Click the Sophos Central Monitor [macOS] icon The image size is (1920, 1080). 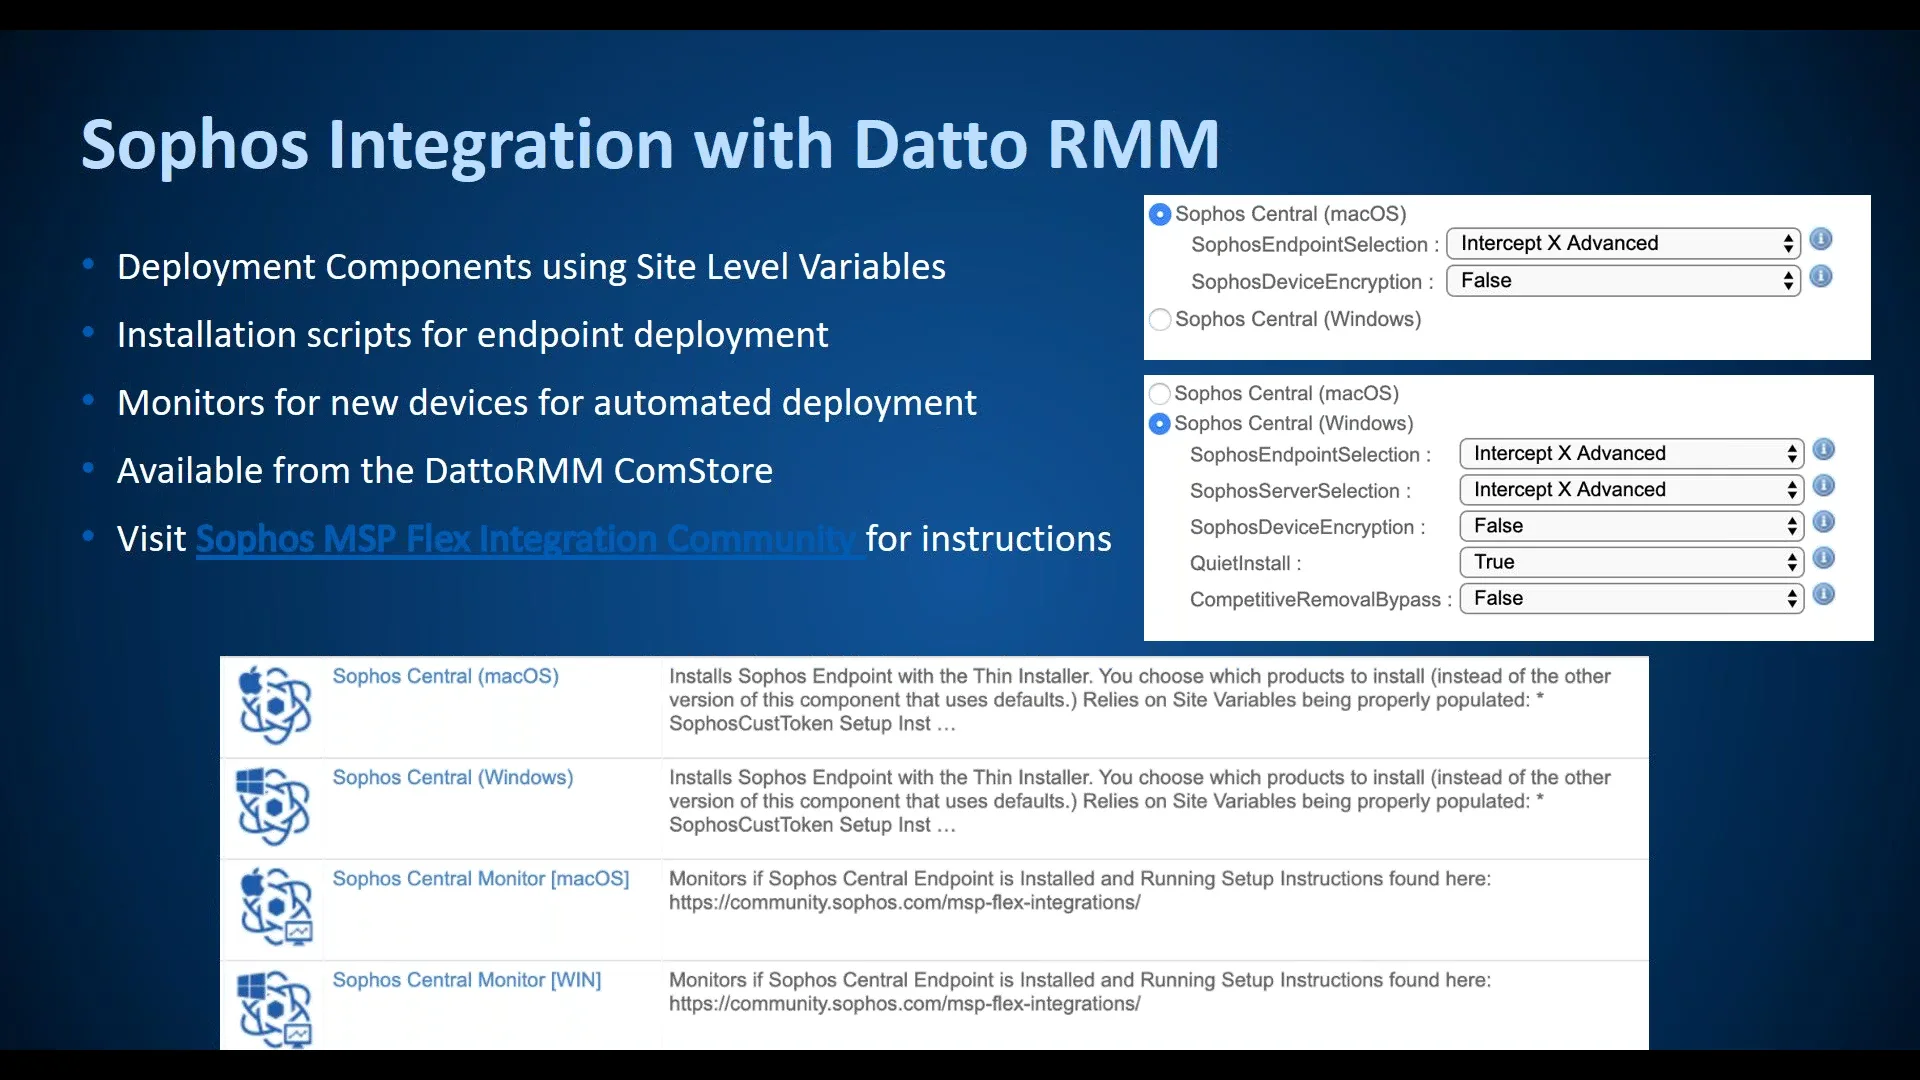tap(275, 907)
